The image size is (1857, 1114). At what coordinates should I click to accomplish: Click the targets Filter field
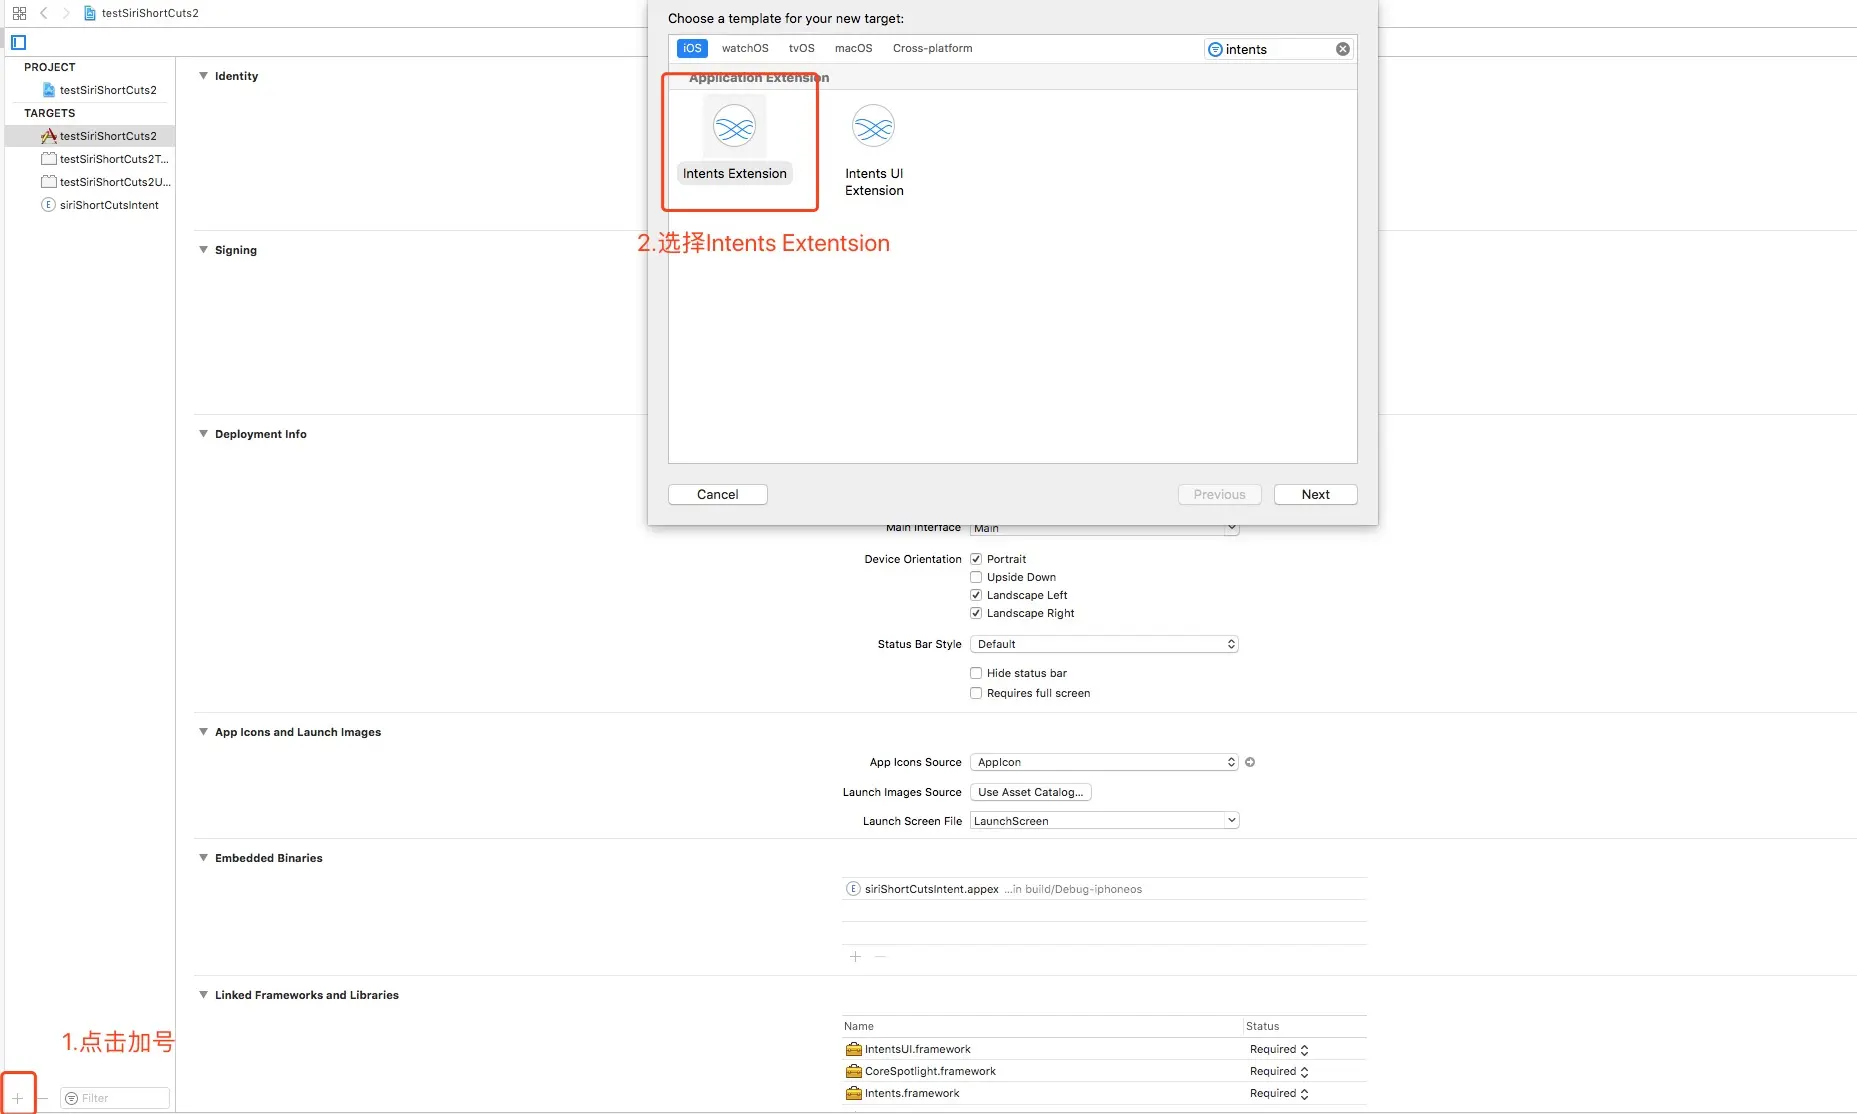(x=115, y=1098)
